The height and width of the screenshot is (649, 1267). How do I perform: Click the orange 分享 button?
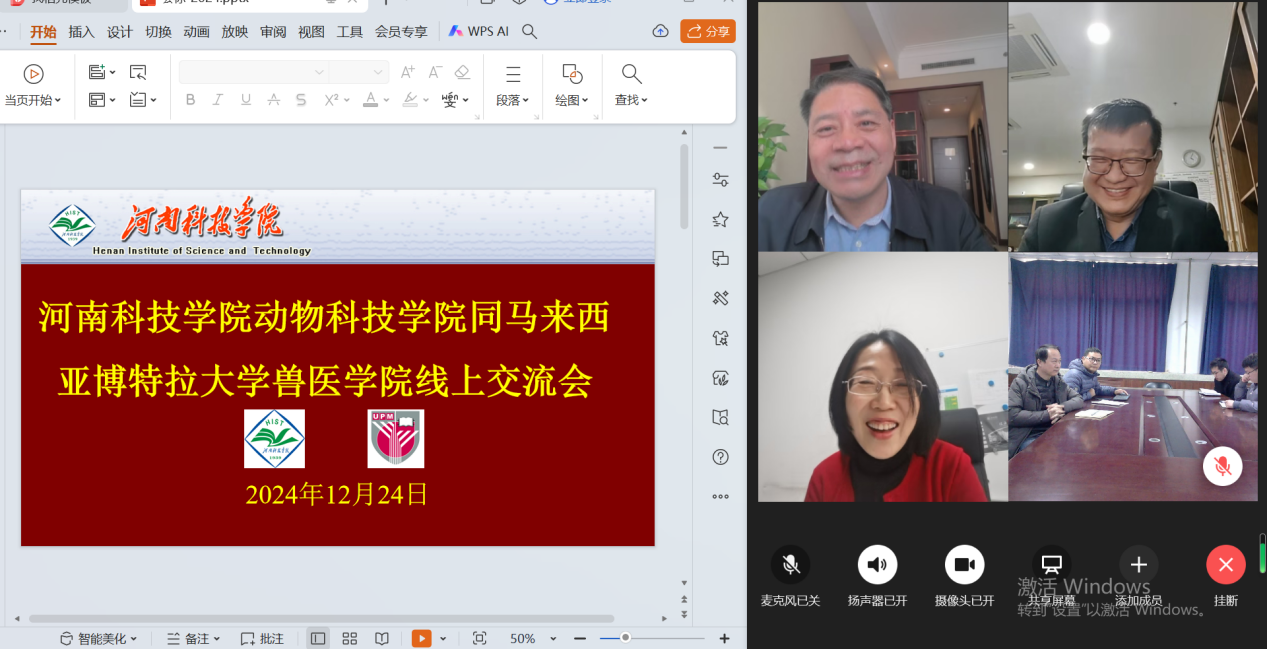point(708,31)
